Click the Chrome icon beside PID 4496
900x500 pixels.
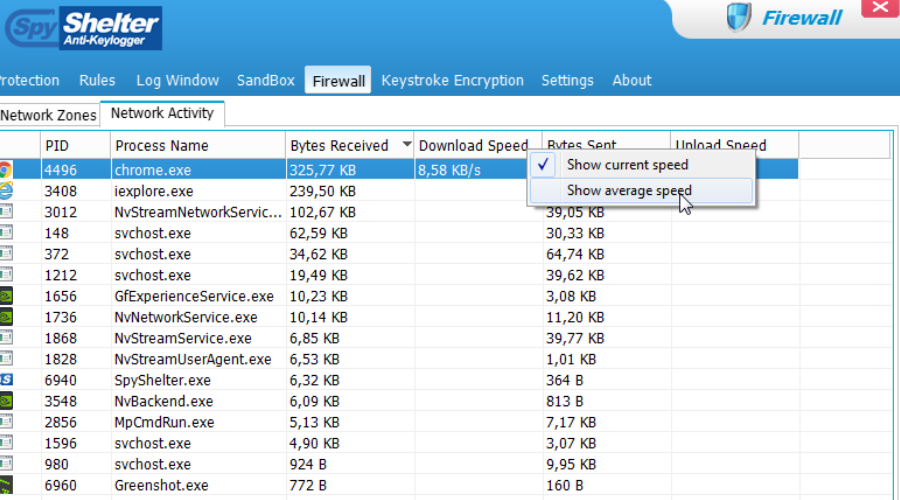click(x=6, y=170)
